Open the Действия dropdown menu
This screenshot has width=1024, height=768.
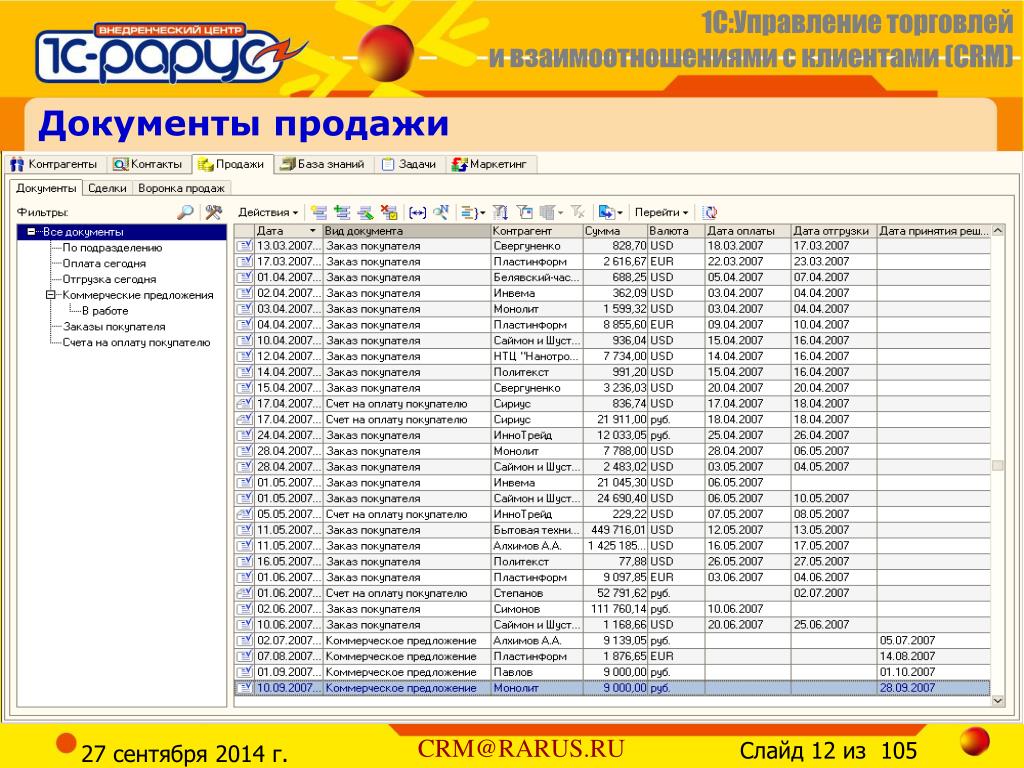(268, 212)
